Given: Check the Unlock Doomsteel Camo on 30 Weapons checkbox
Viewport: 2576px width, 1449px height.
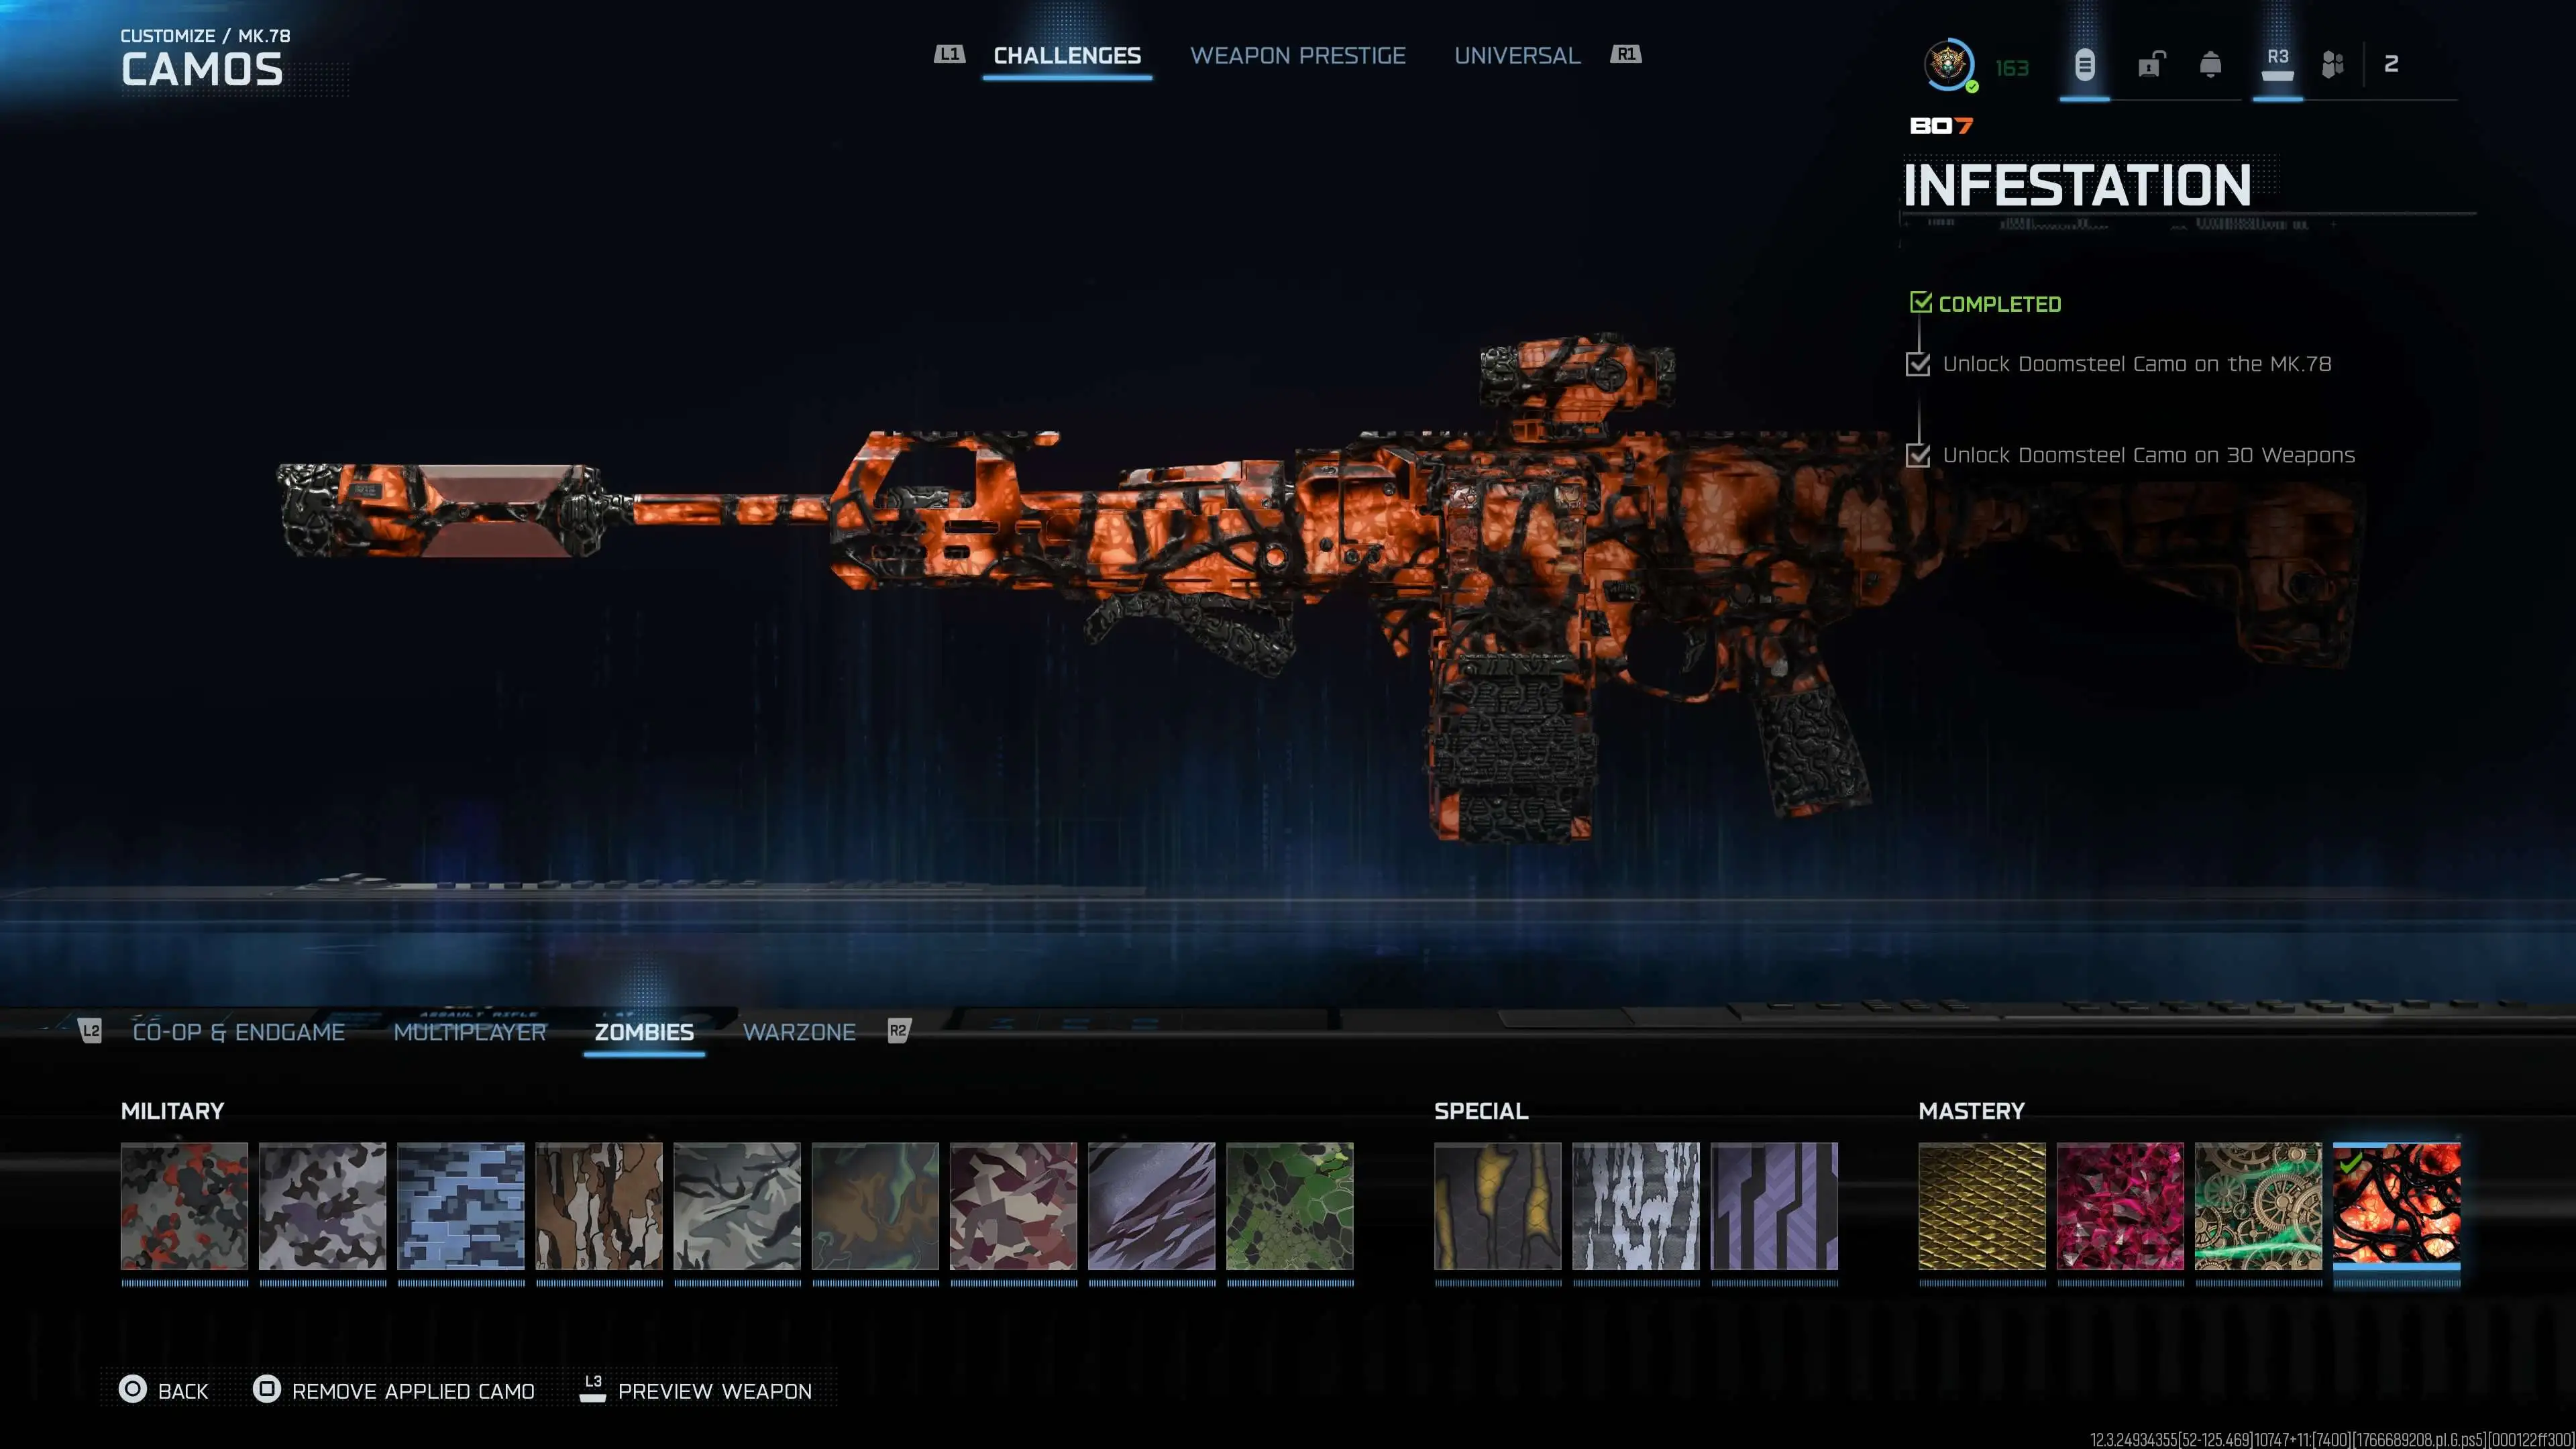Looking at the screenshot, I should pyautogui.click(x=1919, y=456).
